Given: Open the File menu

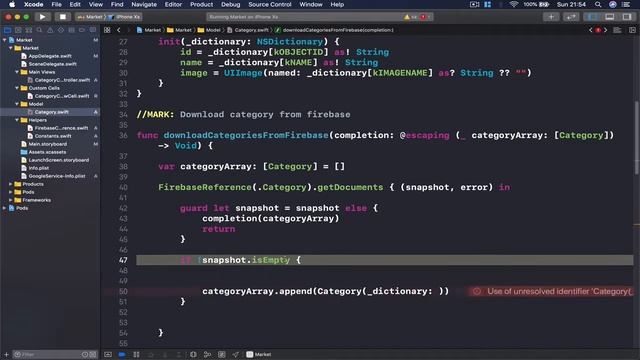Looking at the screenshot, I should coord(56,4).
